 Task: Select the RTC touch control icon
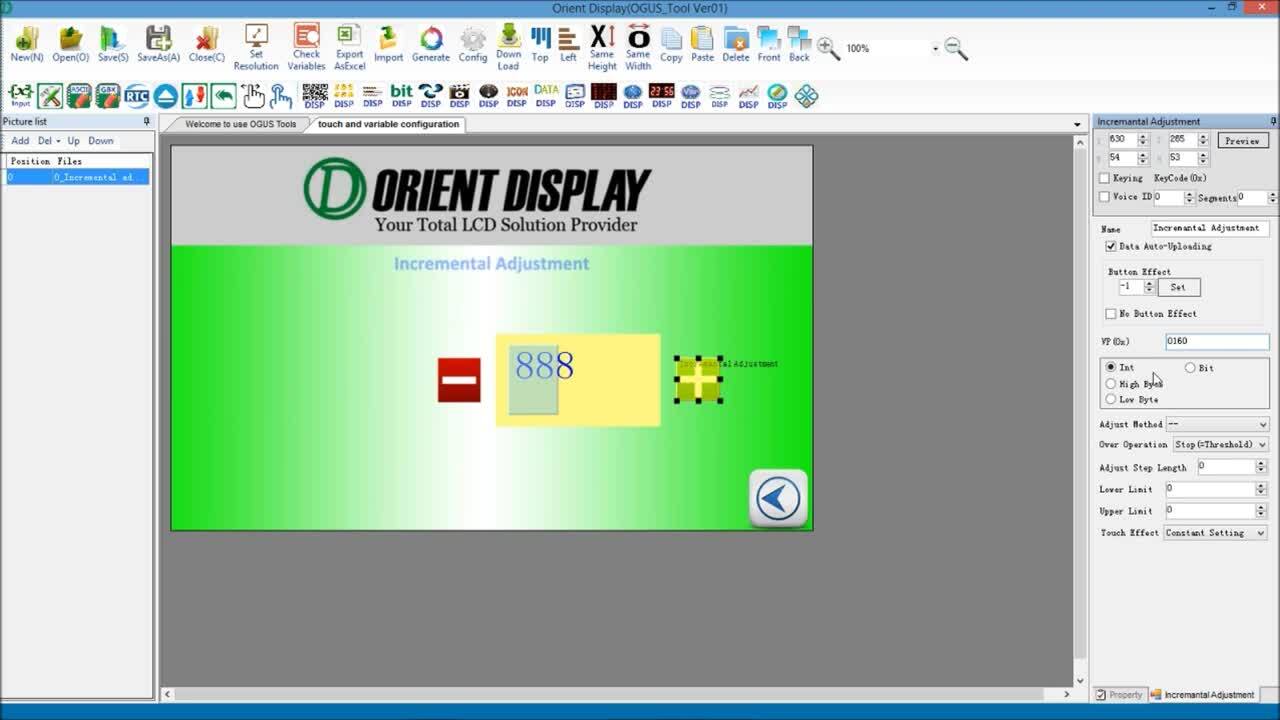[136, 96]
